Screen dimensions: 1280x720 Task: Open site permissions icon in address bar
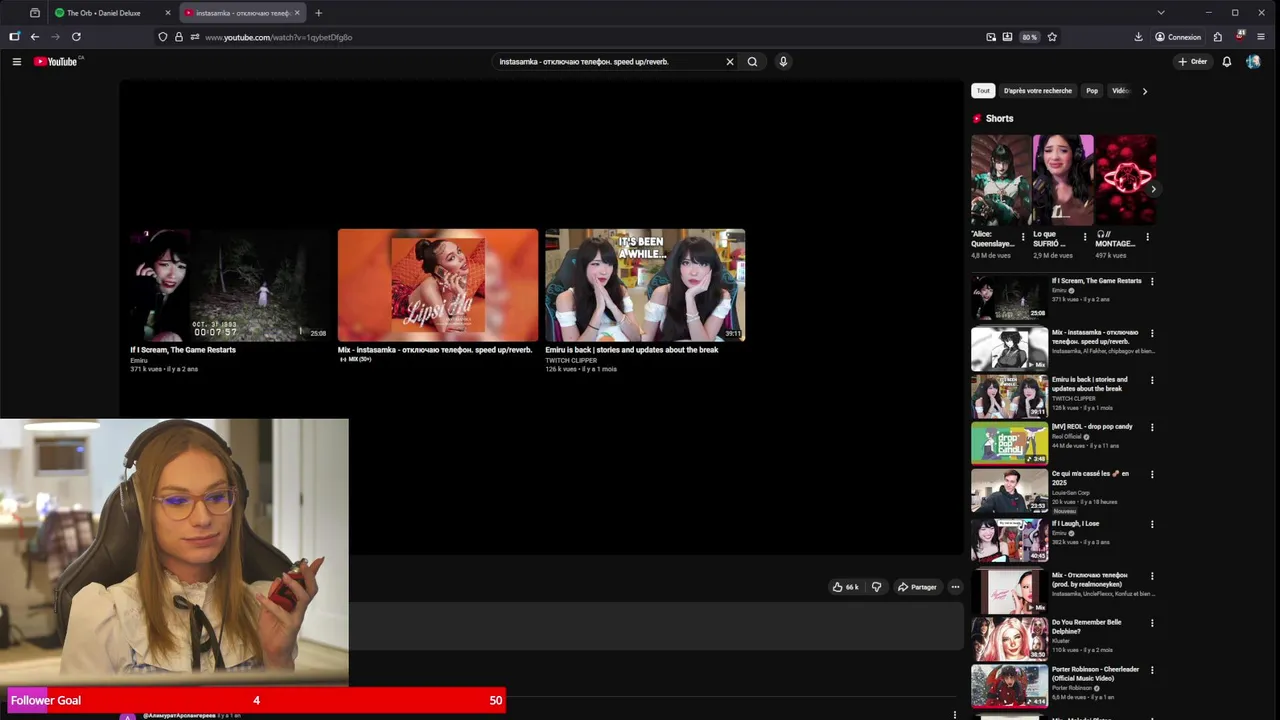pos(194,37)
